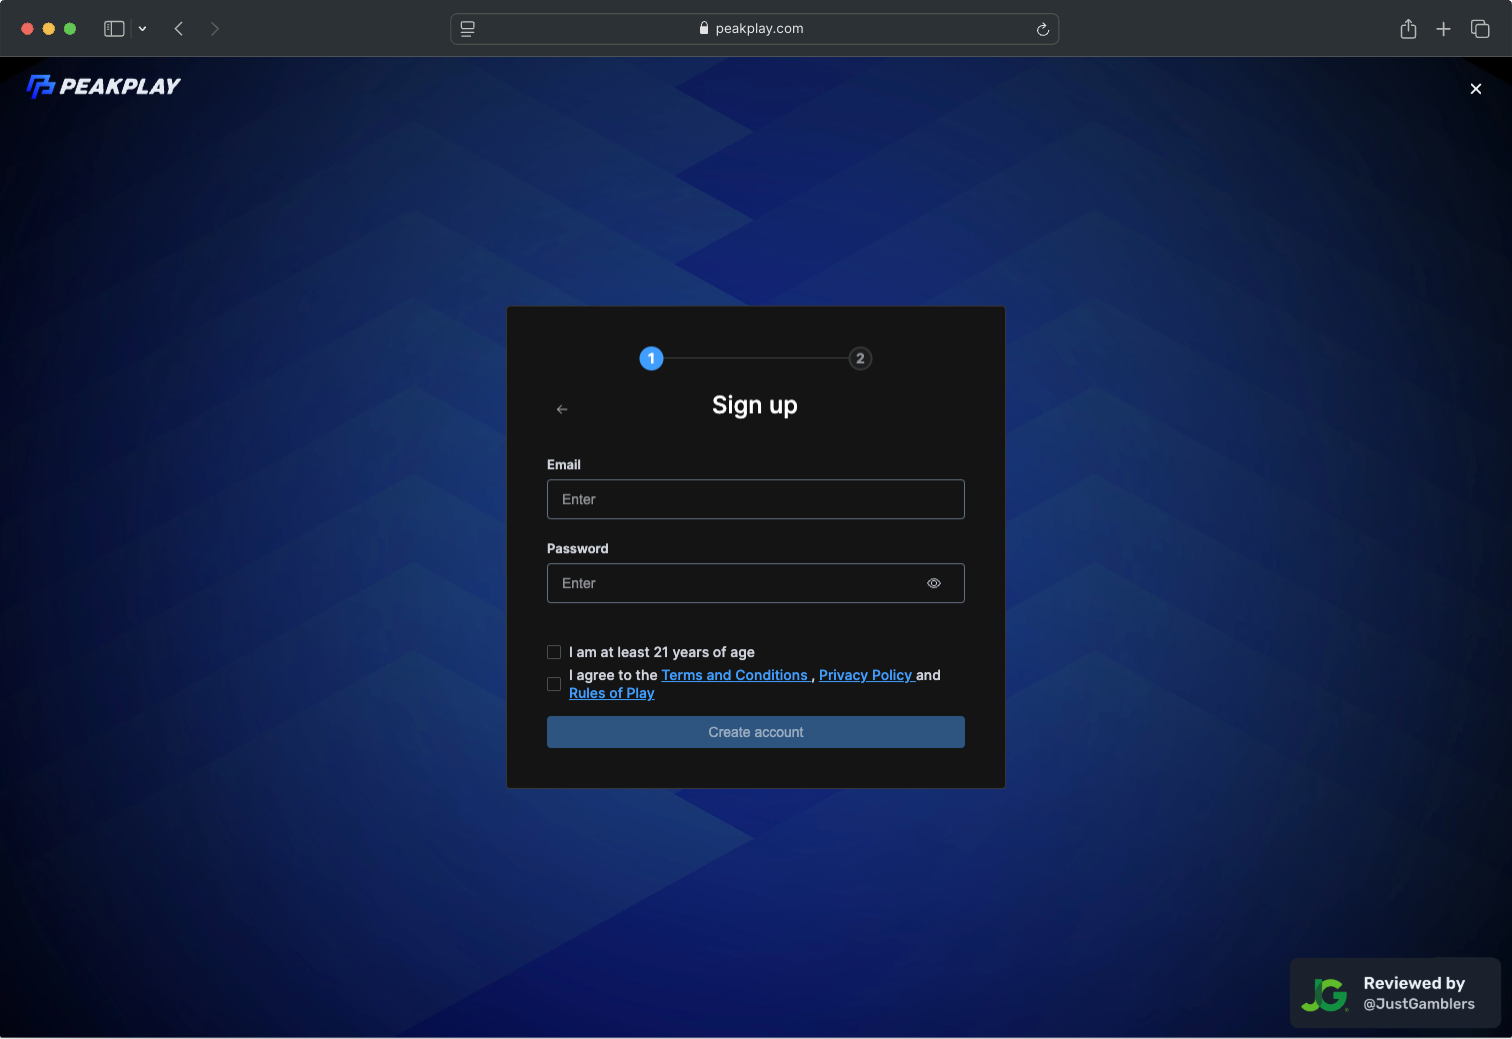Check the at least 21 years checkbox

click(x=554, y=652)
